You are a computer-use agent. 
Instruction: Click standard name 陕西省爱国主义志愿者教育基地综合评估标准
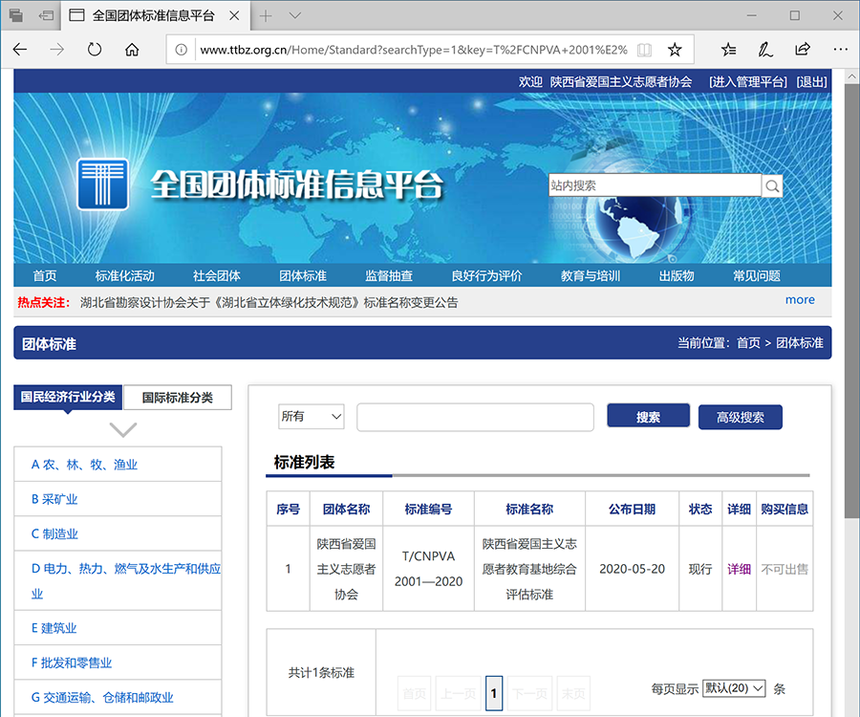(x=529, y=569)
